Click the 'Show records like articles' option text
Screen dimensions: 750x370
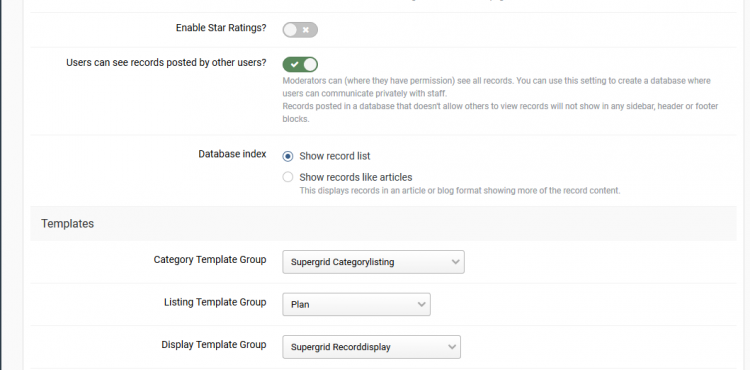356,177
